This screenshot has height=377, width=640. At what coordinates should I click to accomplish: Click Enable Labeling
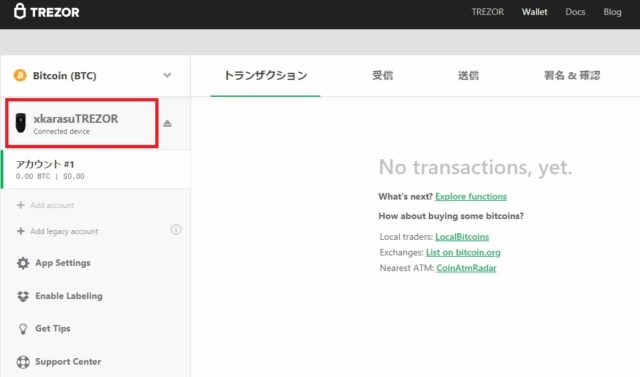click(69, 296)
